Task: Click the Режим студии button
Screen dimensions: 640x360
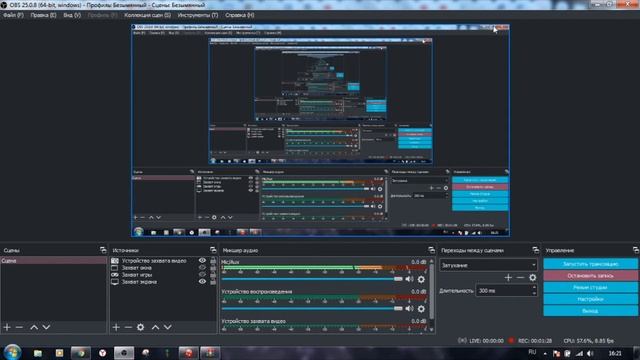Action: [590, 287]
